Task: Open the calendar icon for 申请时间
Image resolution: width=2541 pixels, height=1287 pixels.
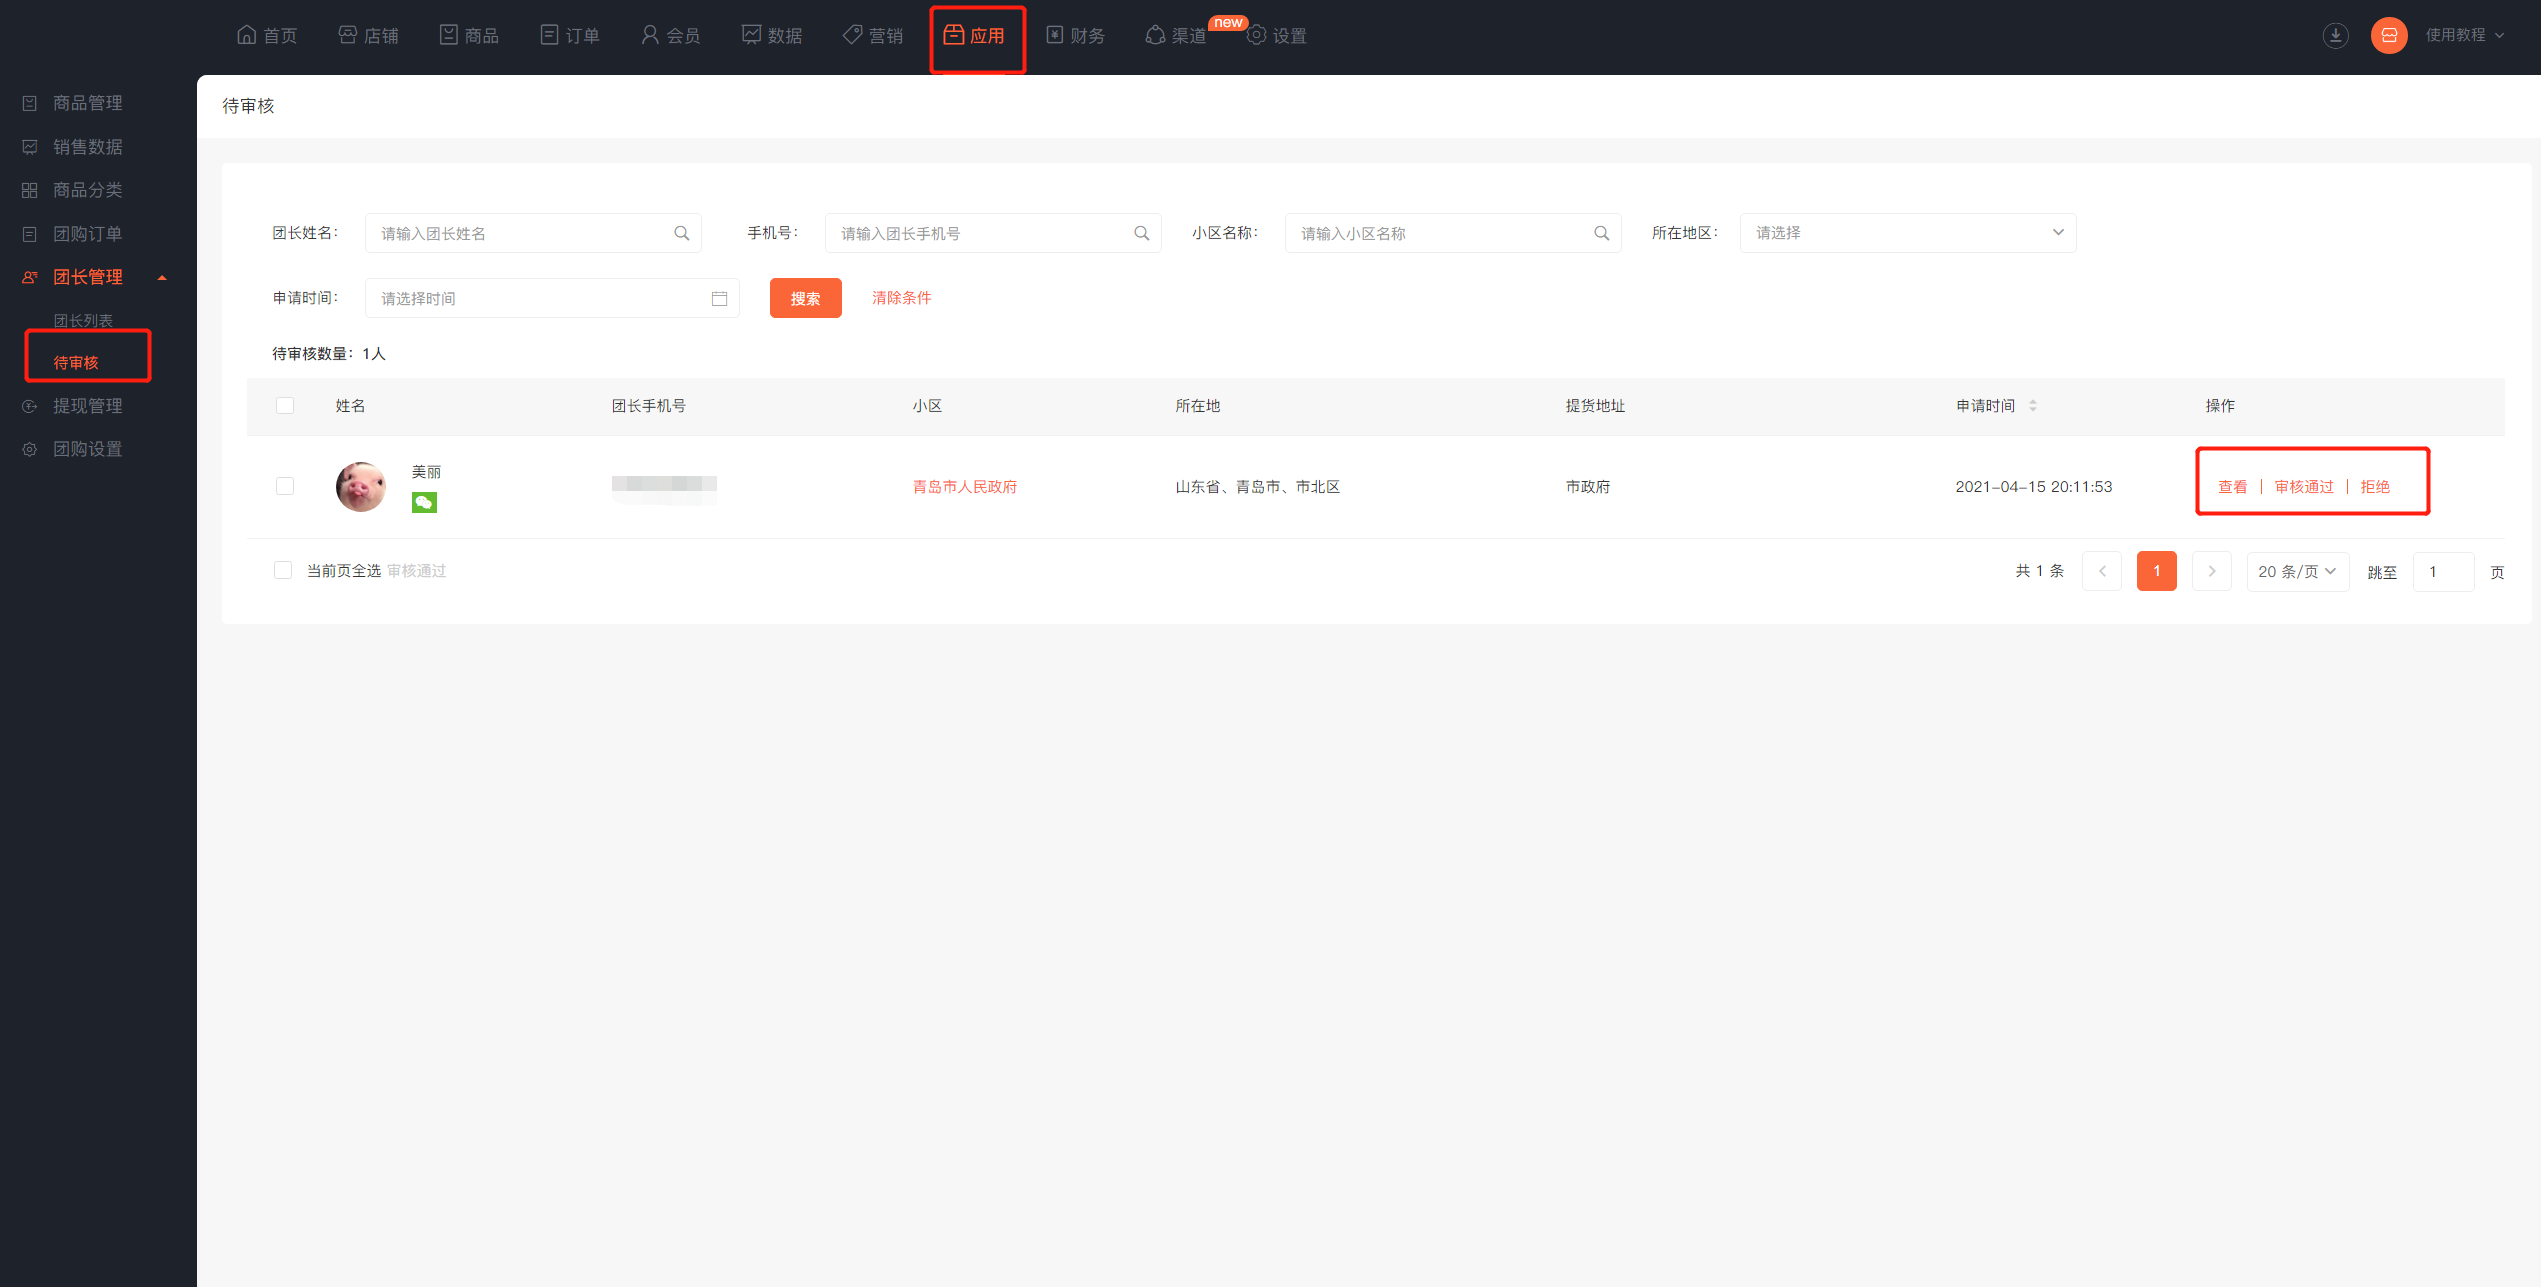Action: [719, 298]
